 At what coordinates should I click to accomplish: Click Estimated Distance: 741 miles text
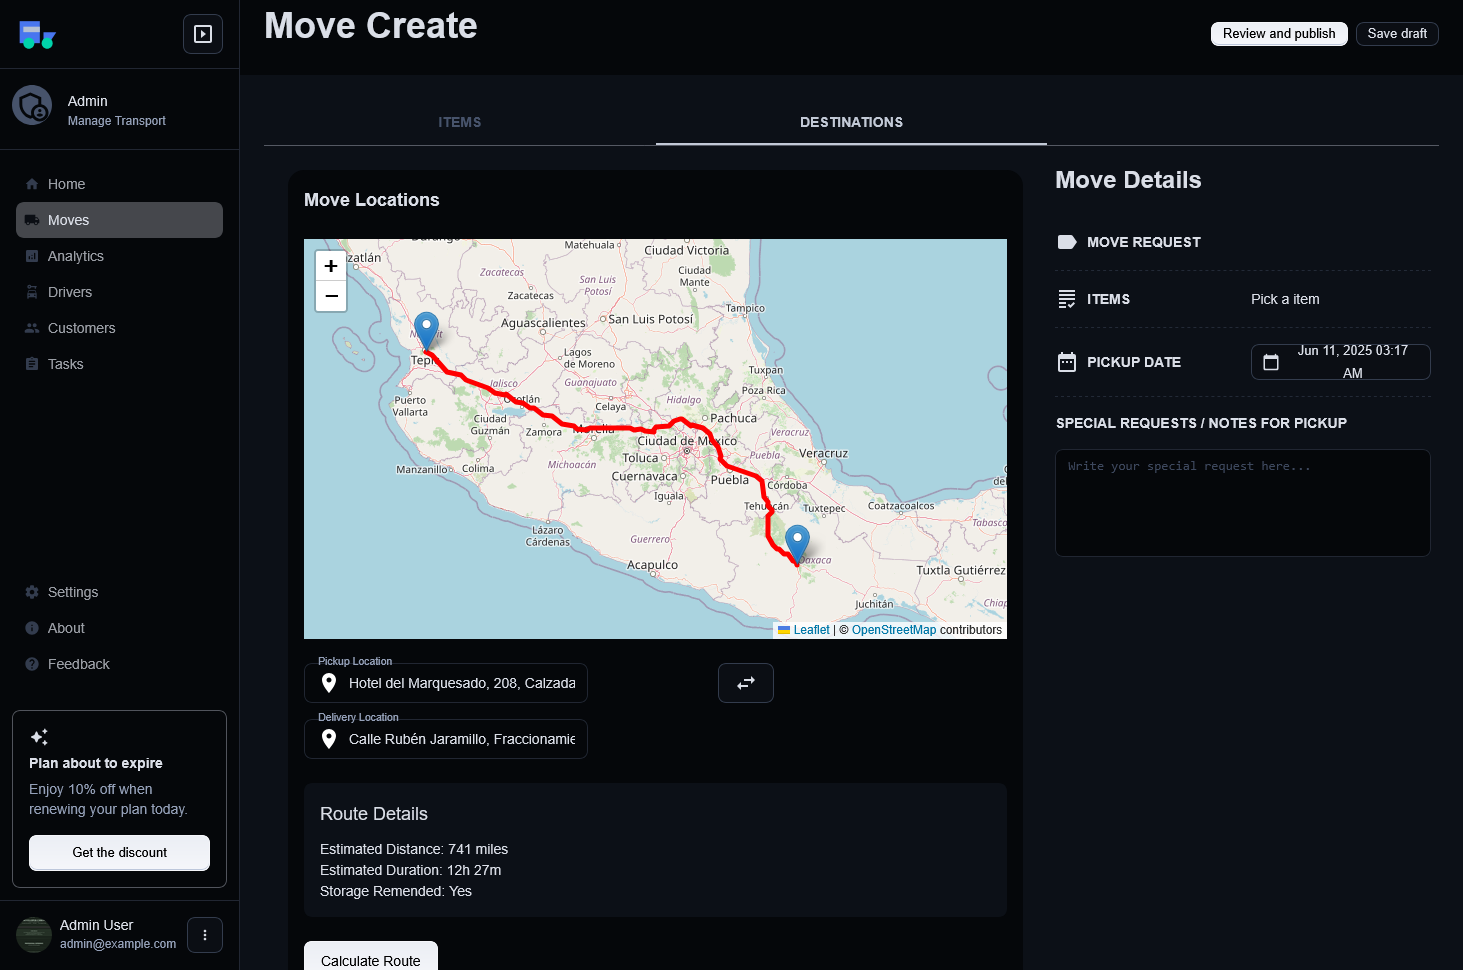click(414, 849)
